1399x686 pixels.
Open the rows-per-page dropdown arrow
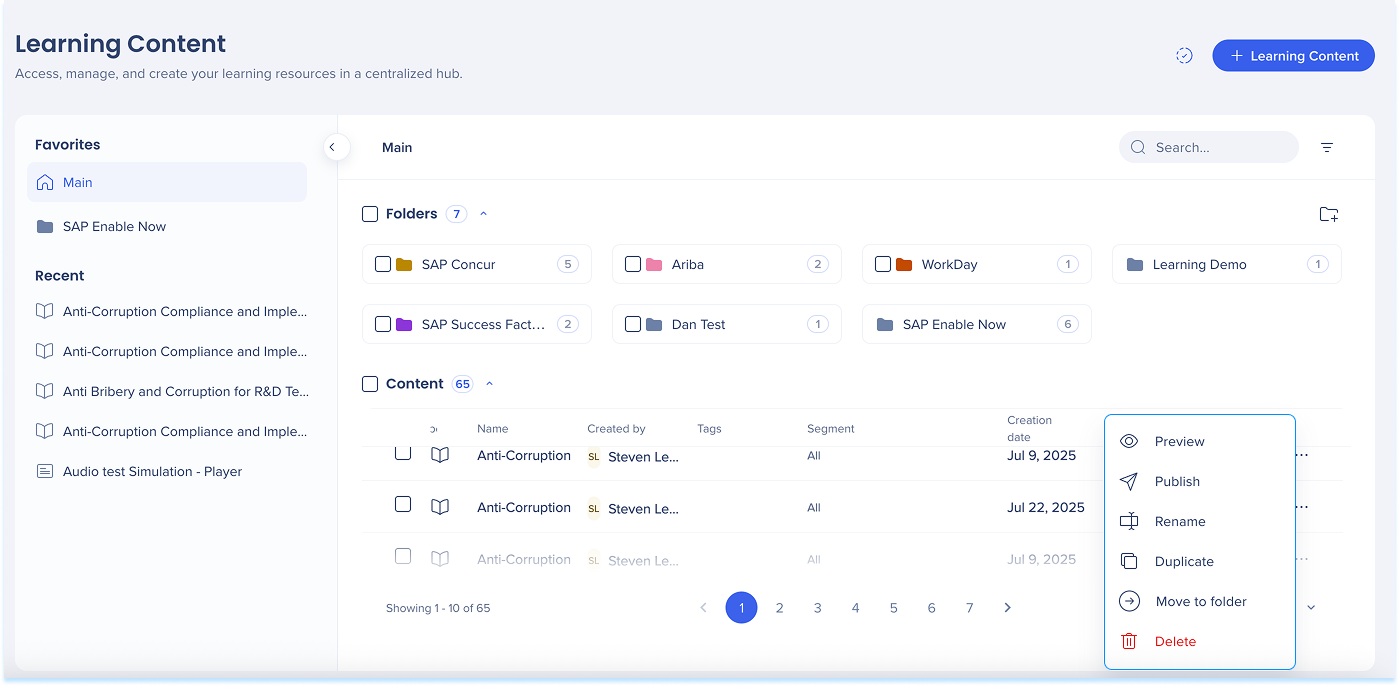(1311, 607)
